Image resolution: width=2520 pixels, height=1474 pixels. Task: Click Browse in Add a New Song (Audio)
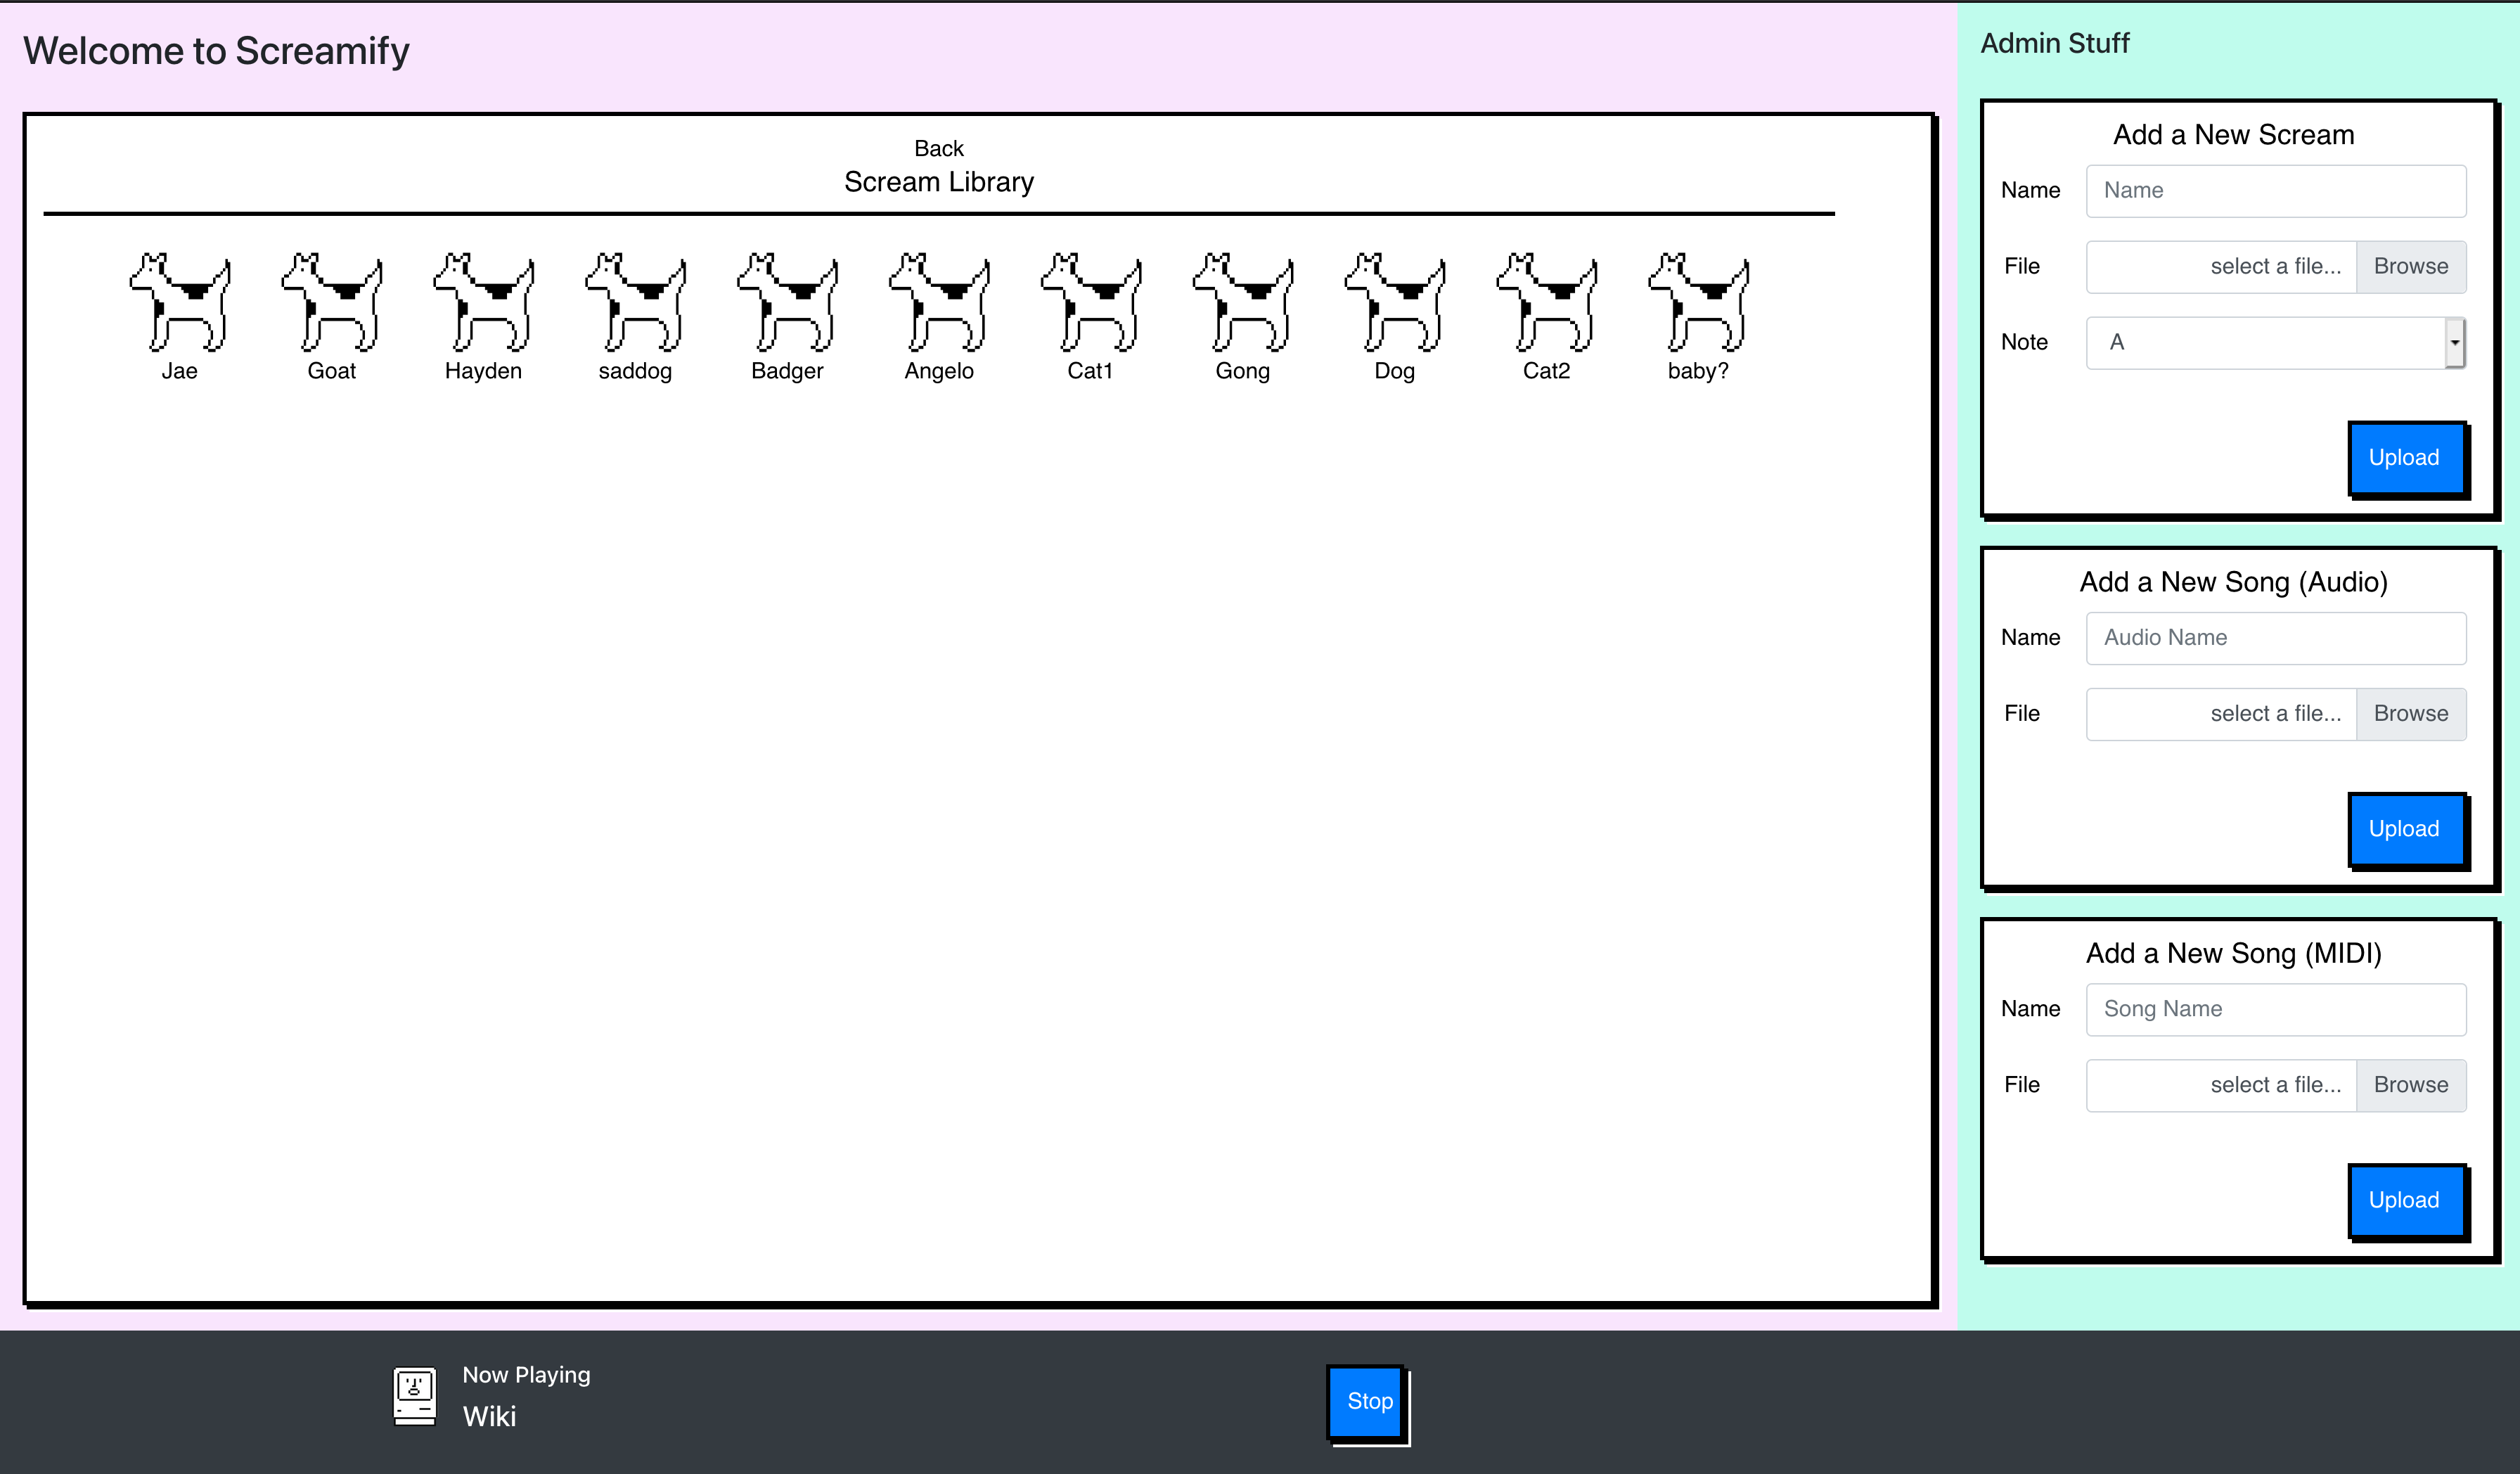[x=2410, y=714]
